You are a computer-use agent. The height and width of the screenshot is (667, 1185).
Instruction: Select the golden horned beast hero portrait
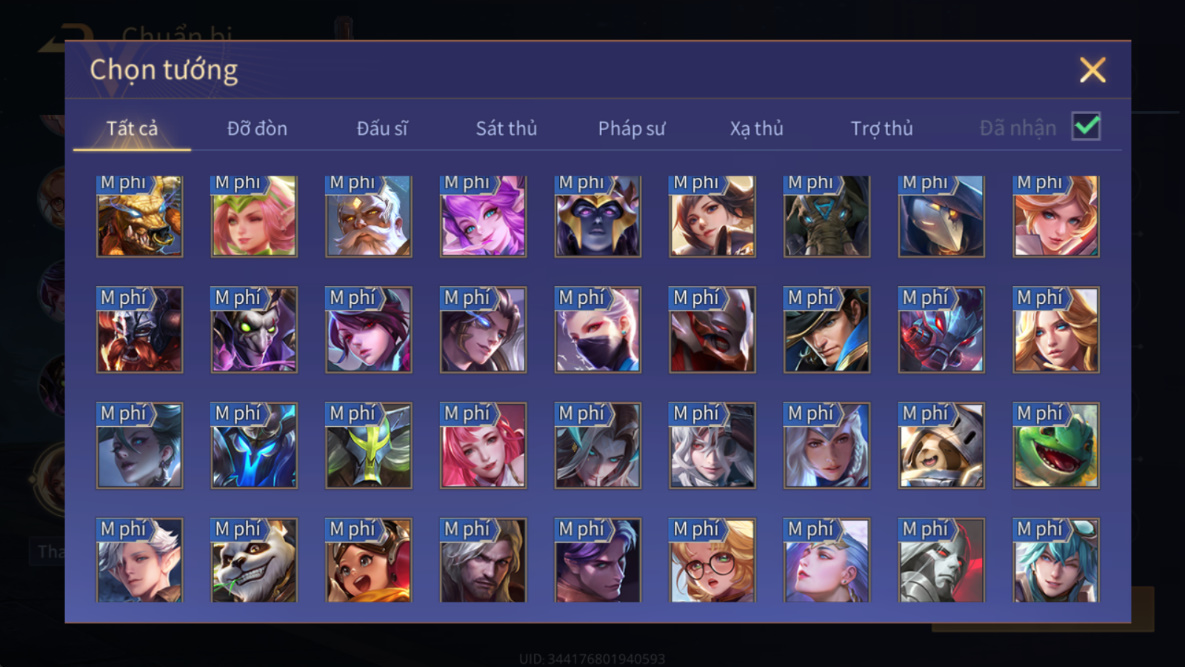pyautogui.click(x=140, y=216)
